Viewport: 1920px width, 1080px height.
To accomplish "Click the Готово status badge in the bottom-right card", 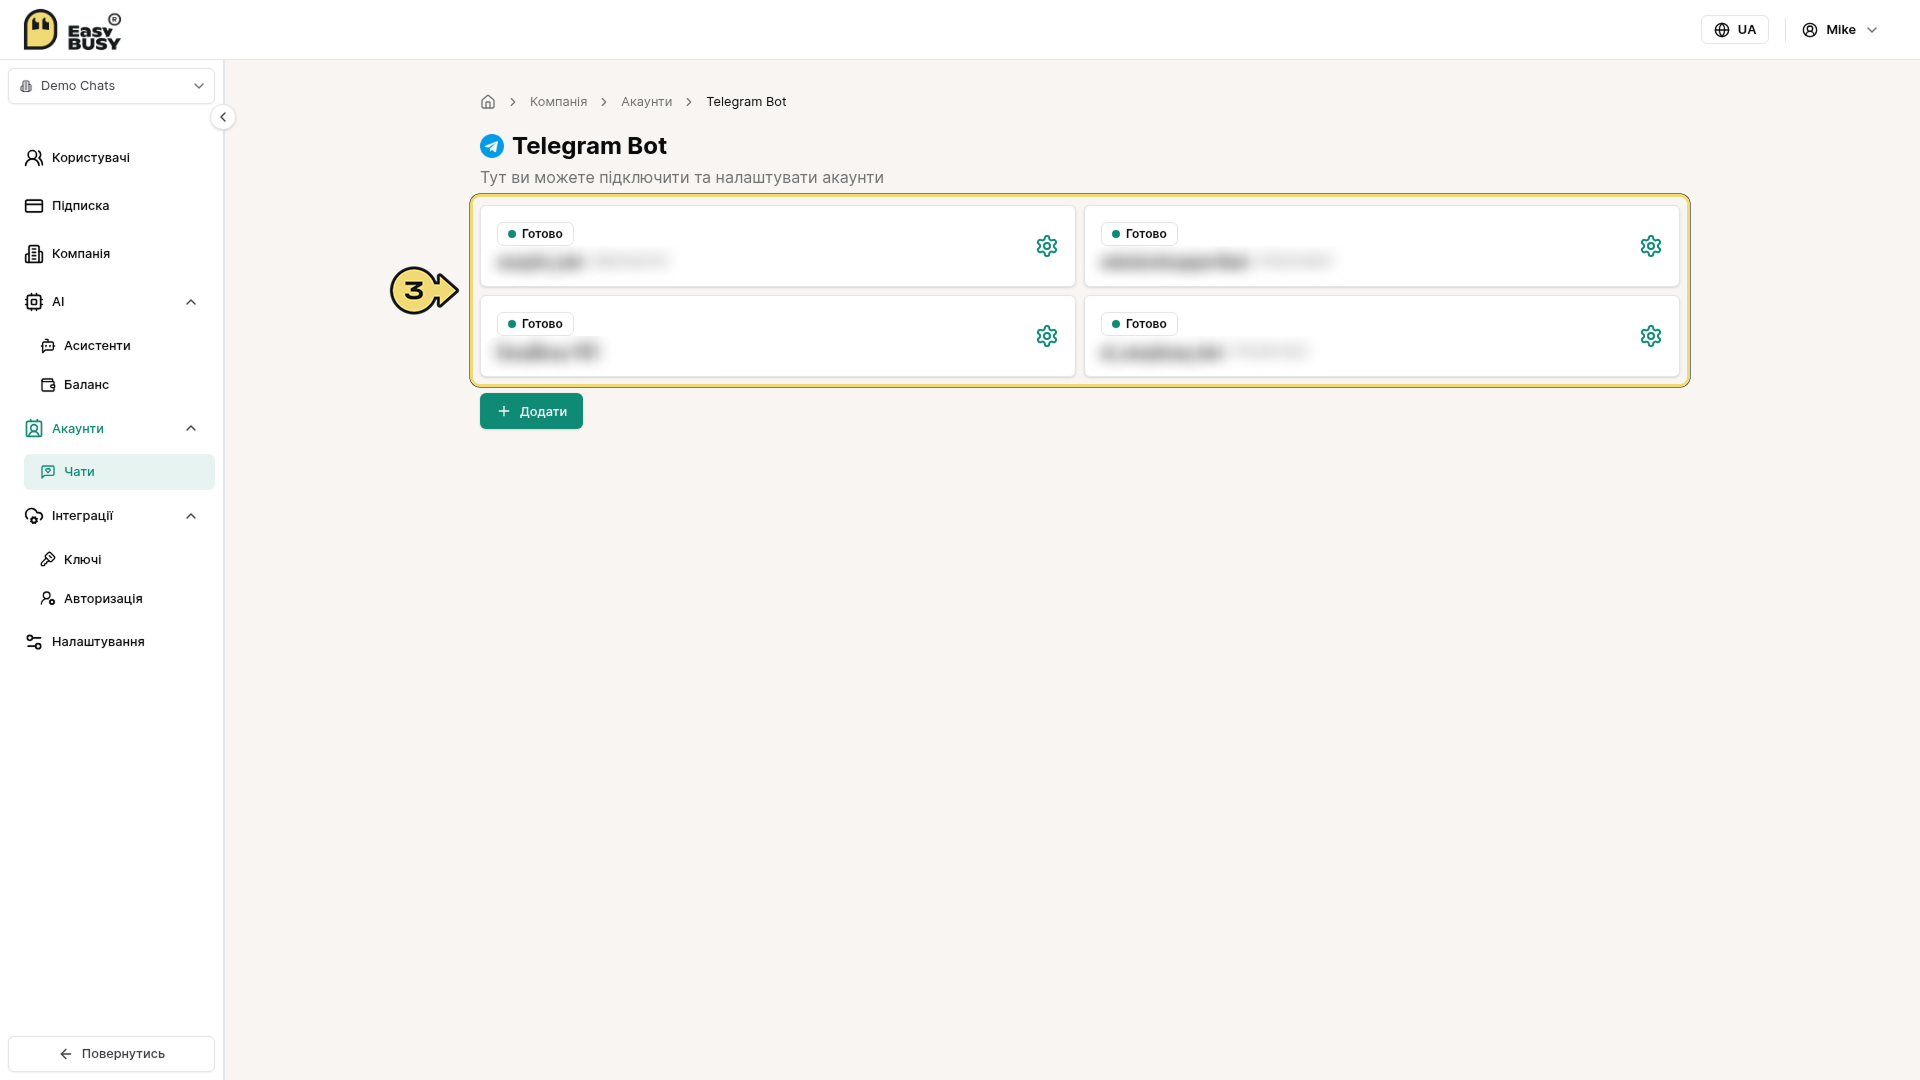I will point(1139,324).
